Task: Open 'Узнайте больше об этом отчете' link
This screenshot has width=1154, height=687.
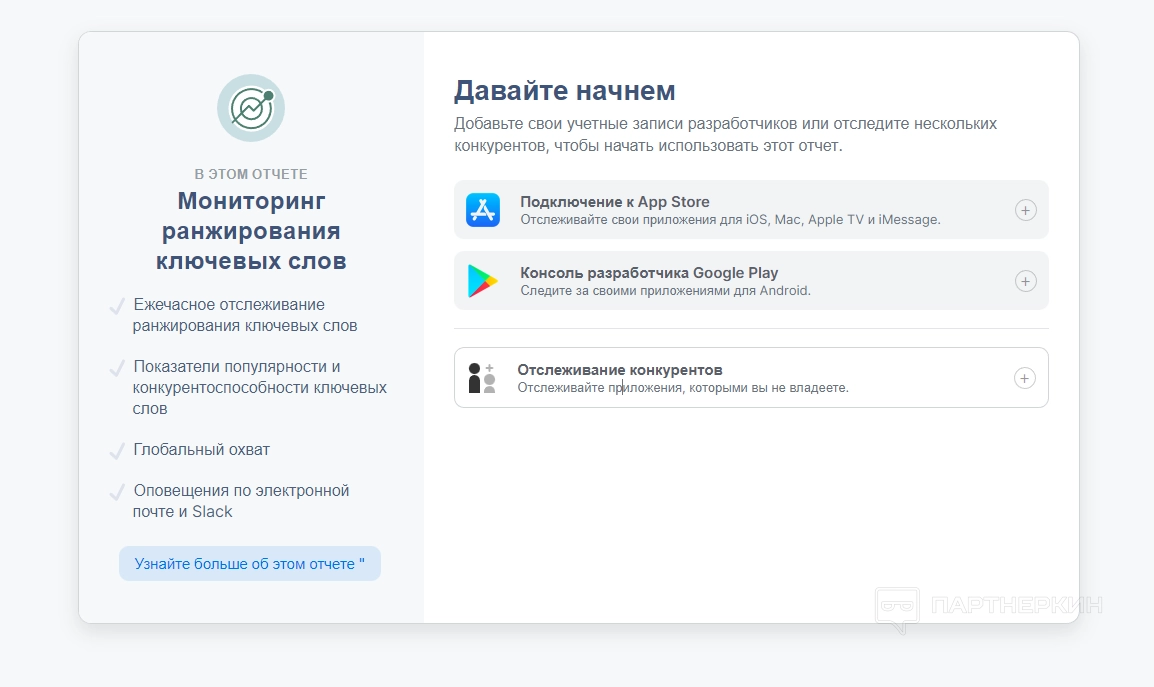Action: coord(249,563)
